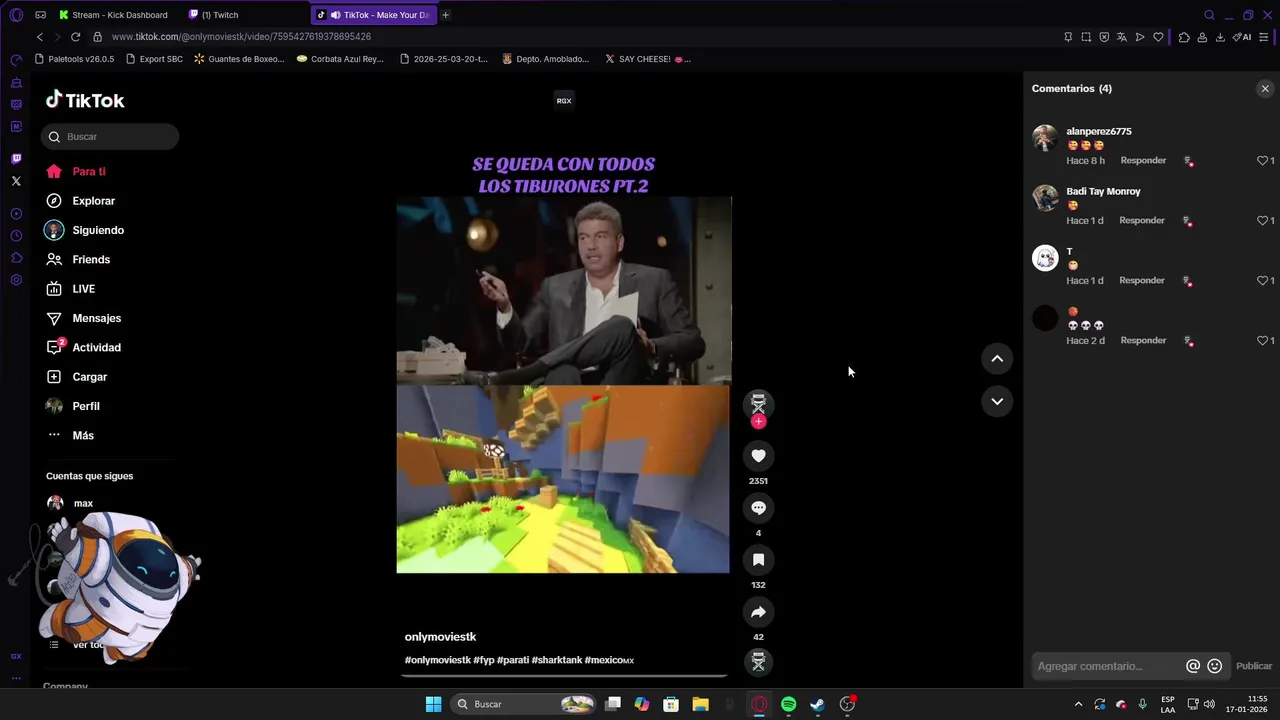
Task: Open the Windows Start menu
Action: pyautogui.click(x=433, y=704)
